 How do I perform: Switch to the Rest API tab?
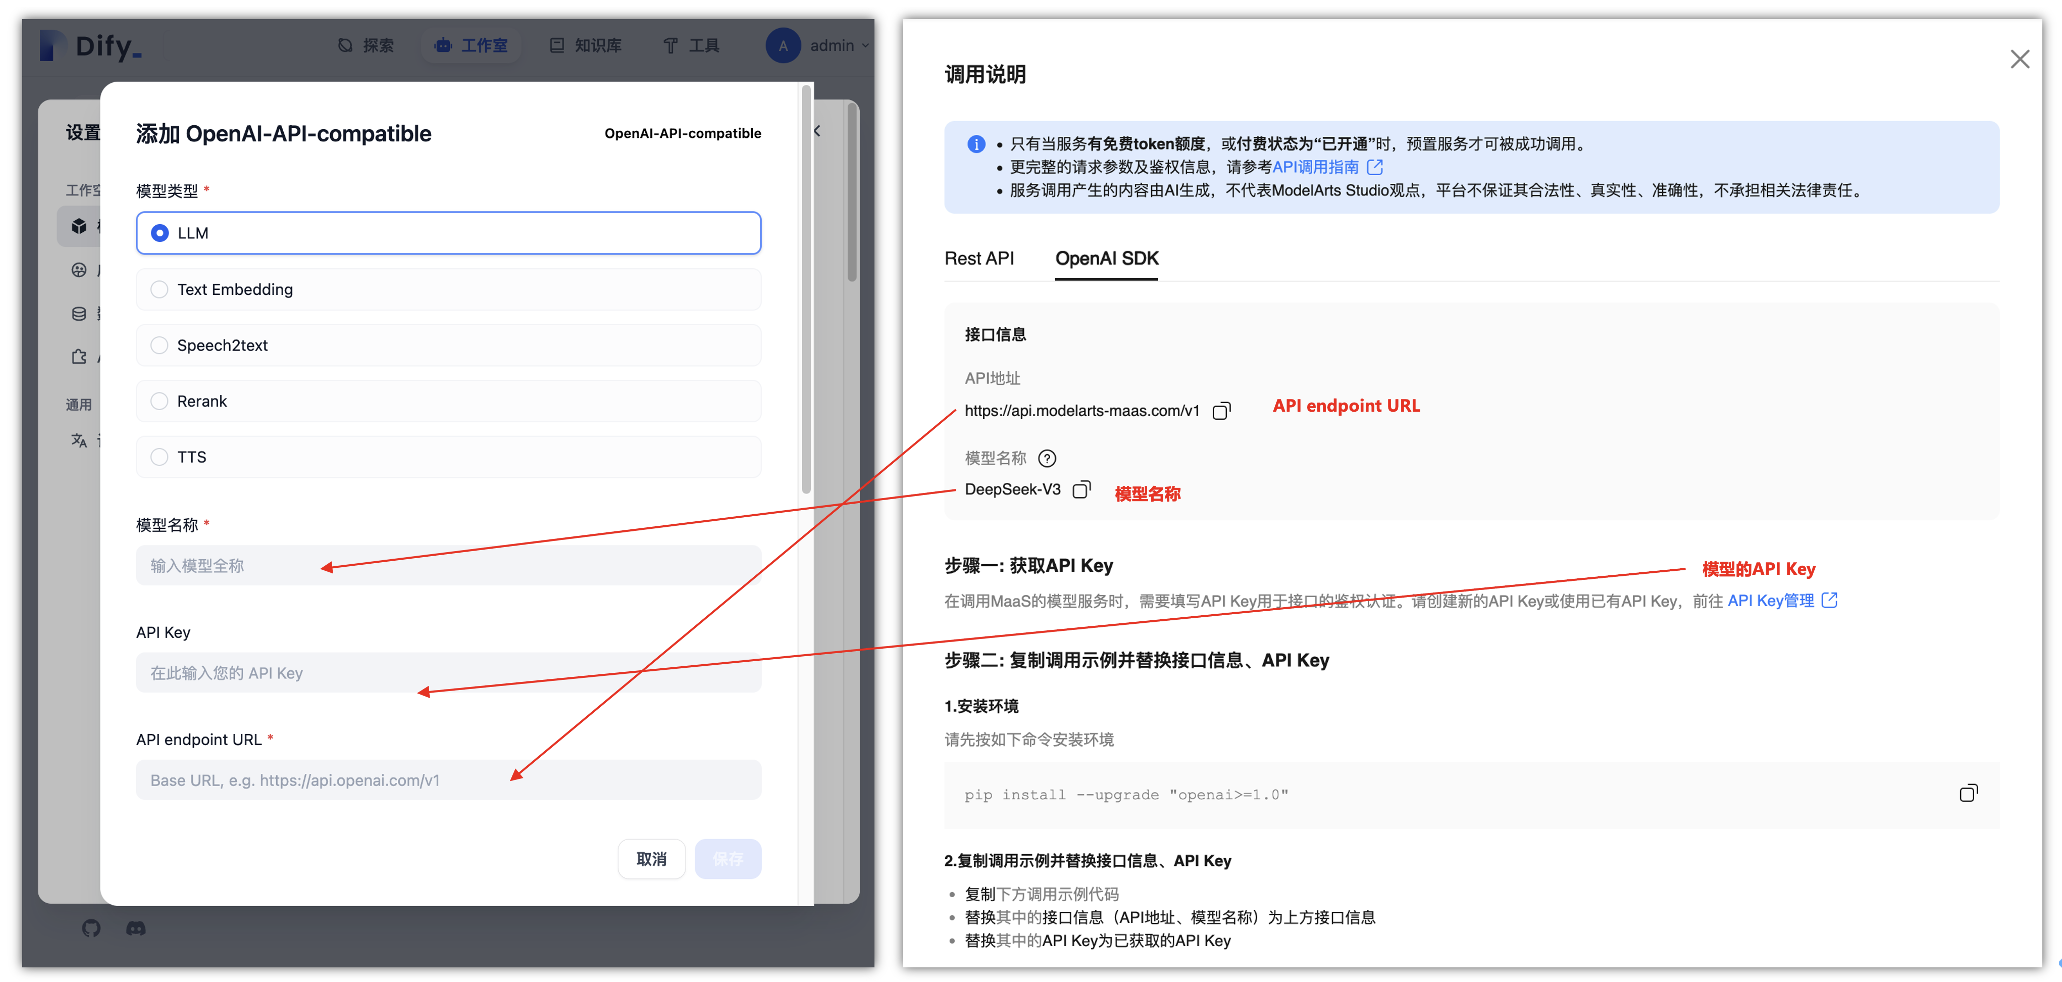(x=979, y=258)
